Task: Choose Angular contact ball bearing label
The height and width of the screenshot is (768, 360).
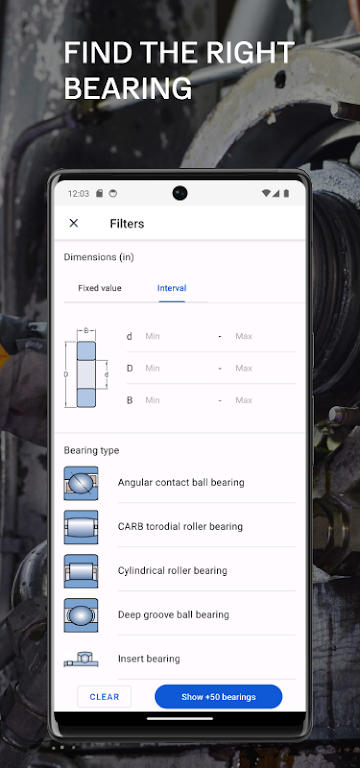Action: 181,482
